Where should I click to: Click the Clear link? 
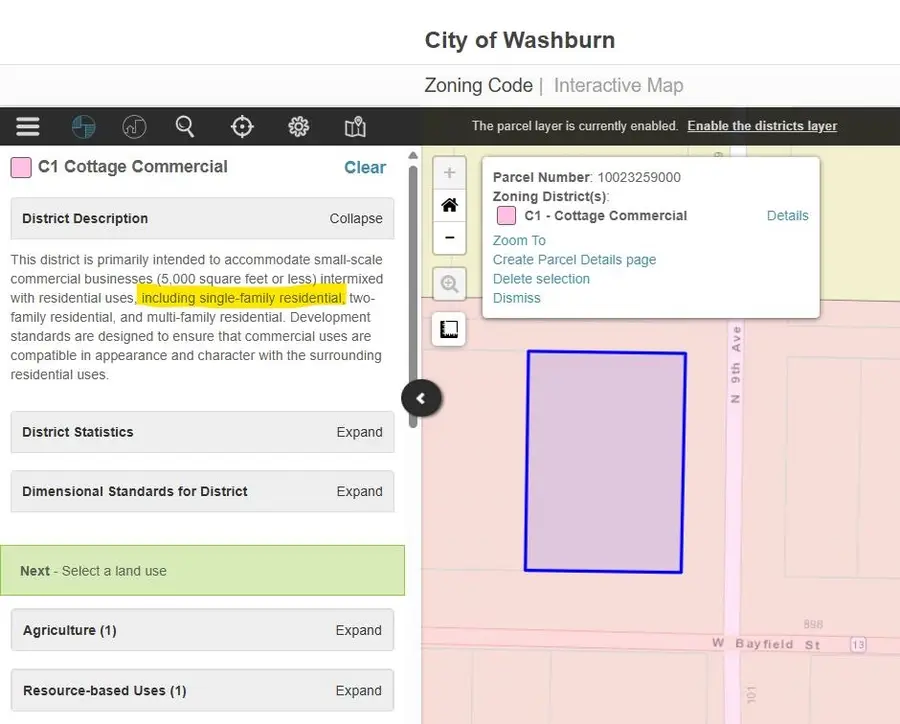365,168
